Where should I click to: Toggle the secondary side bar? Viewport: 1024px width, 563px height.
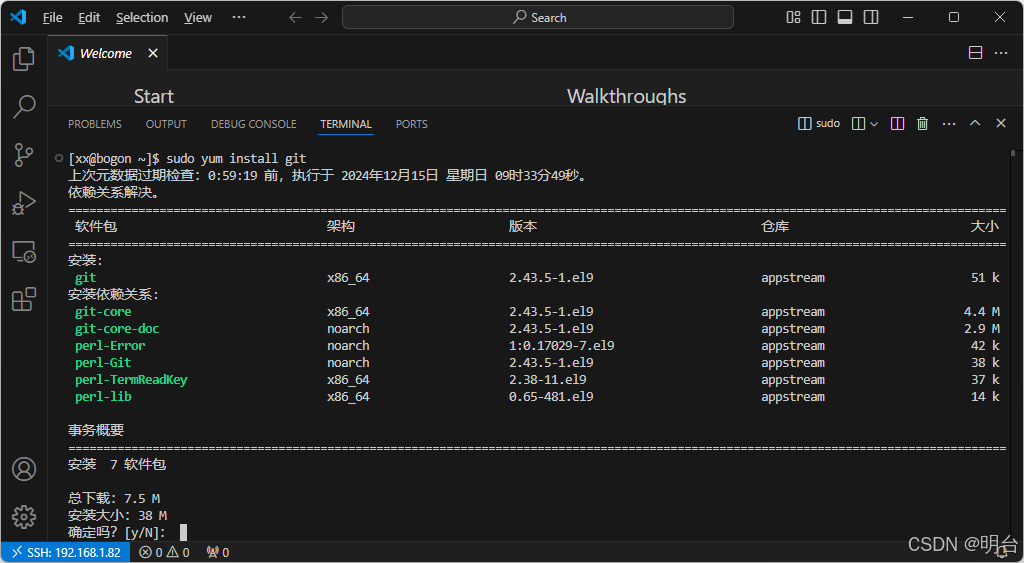pos(871,18)
